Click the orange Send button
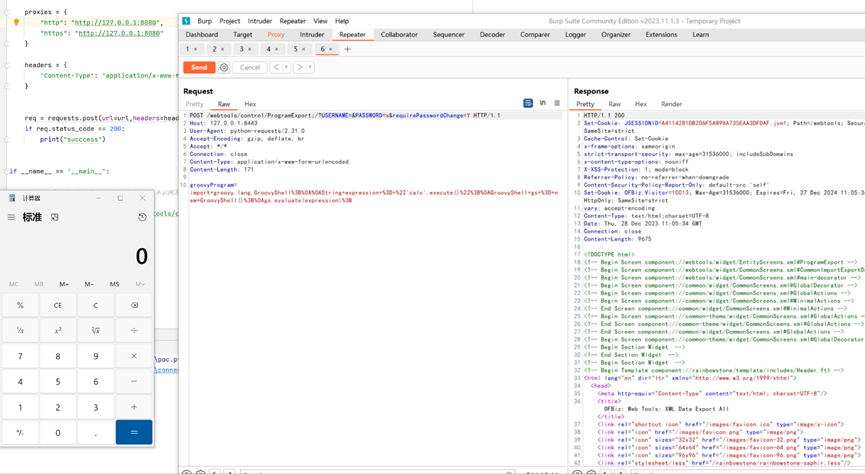The width and height of the screenshot is (865, 474). pos(199,67)
